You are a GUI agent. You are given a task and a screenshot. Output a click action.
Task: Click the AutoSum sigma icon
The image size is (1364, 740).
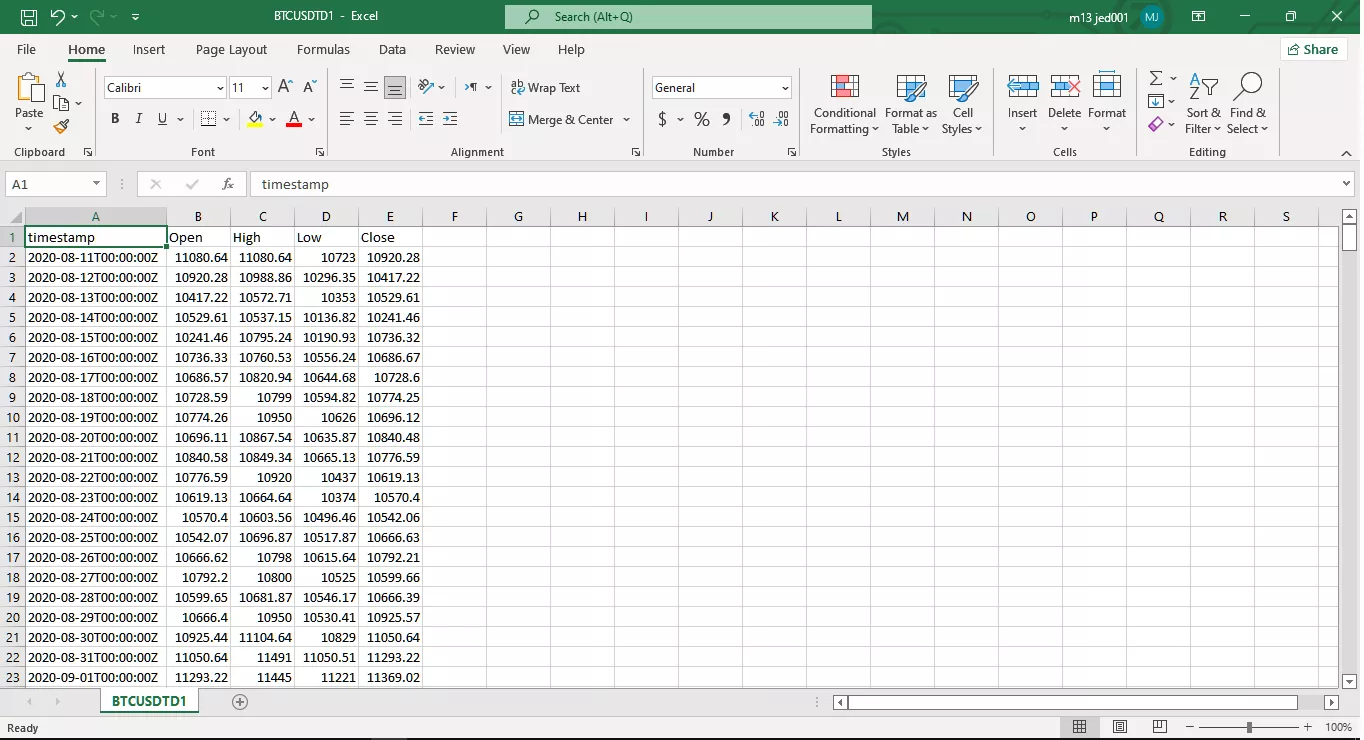tap(1156, 78)
